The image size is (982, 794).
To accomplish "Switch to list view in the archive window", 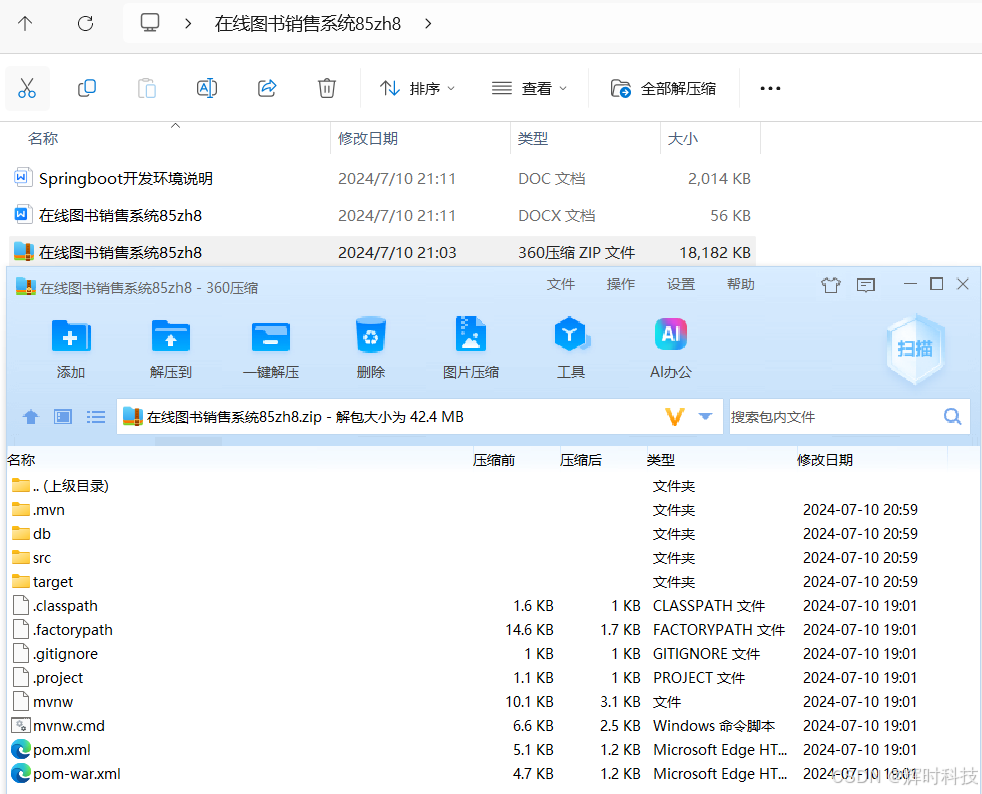I will coord(96,417).
